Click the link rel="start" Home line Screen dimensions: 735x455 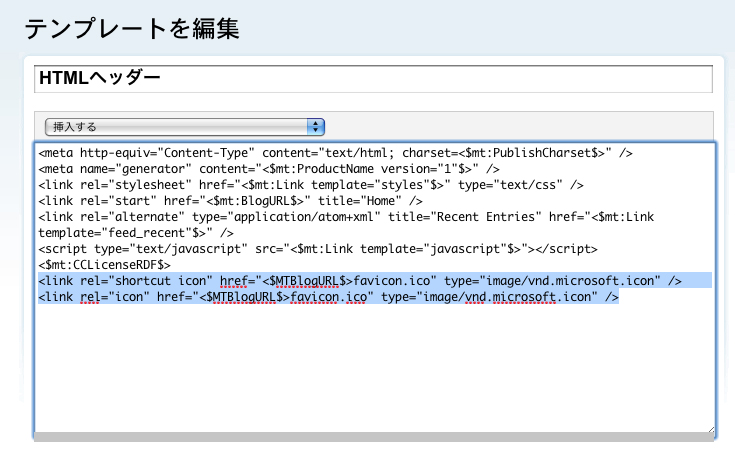pos(230,201)
